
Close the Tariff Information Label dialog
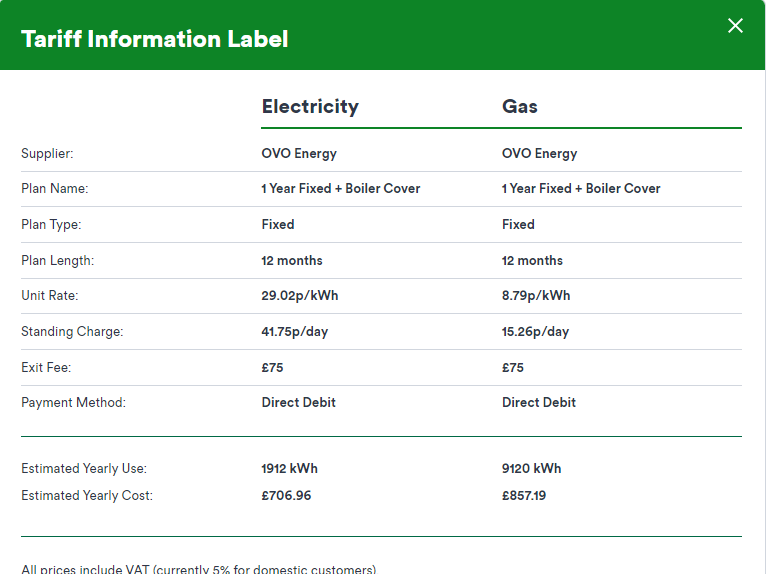735,26
